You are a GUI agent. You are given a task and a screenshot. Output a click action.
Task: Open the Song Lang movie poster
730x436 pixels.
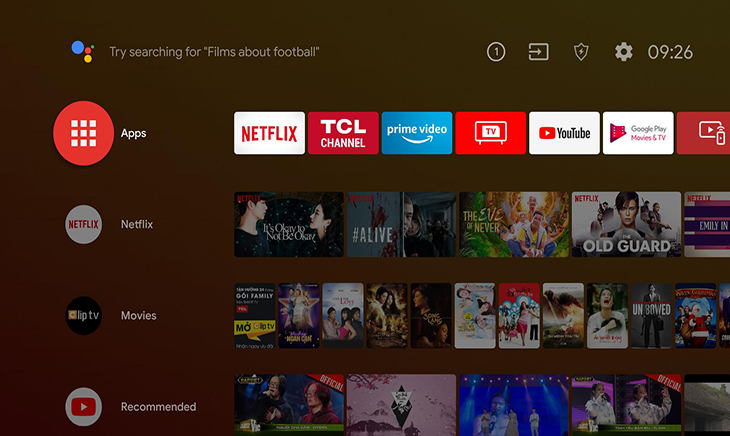click(x=431, y=315)
